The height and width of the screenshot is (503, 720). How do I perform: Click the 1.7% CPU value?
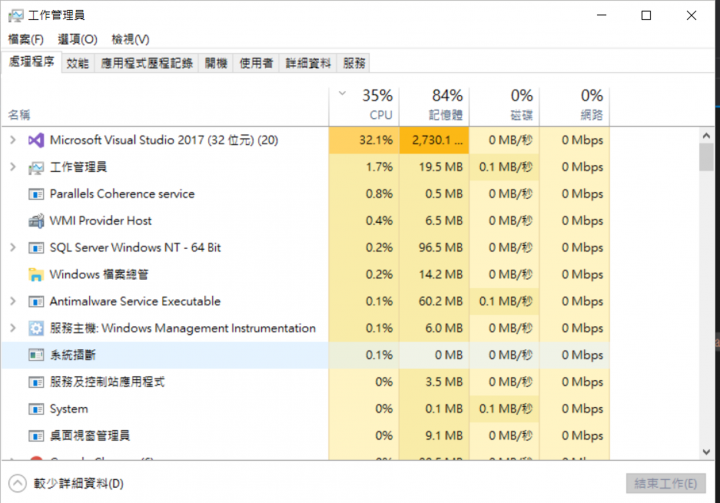coord(379,167)
